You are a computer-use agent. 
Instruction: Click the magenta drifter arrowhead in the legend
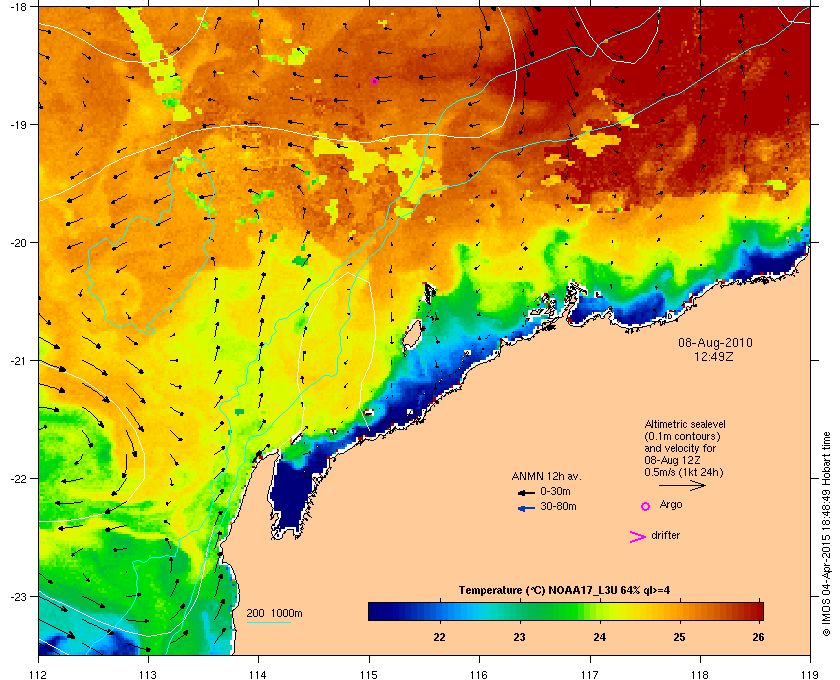click(x=638, y=537)
